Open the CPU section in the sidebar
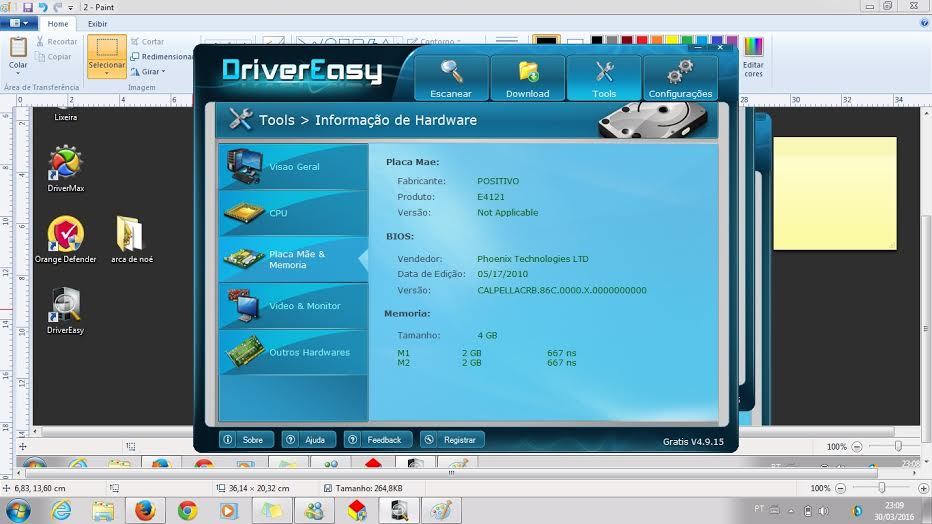This screenshot has height=524, width=932. coord(294,213)
